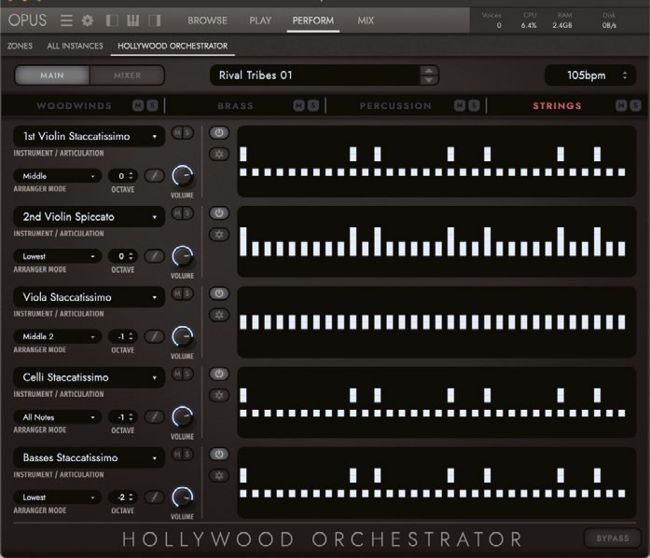Toggle power for Viola Staccatissimo
Screen dimensions: 650x558
(x=219, y=294)
